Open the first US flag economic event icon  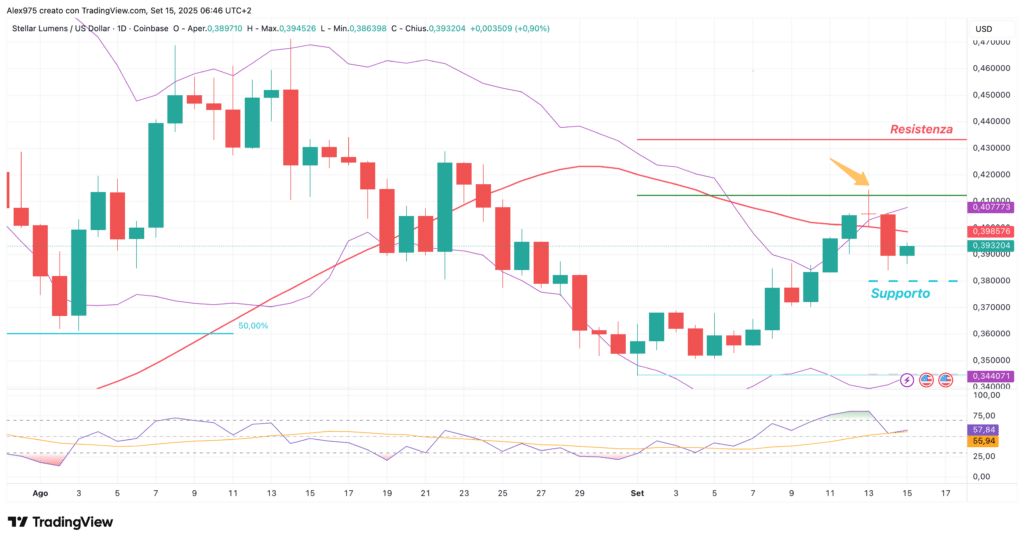point(926,379)
